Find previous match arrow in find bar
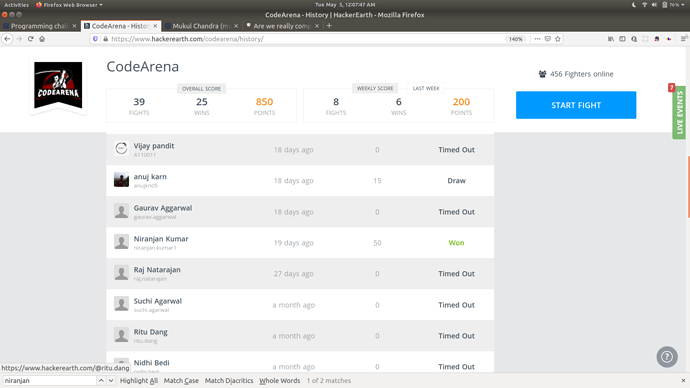The image size is (690, 388). [x=101, y=381]
